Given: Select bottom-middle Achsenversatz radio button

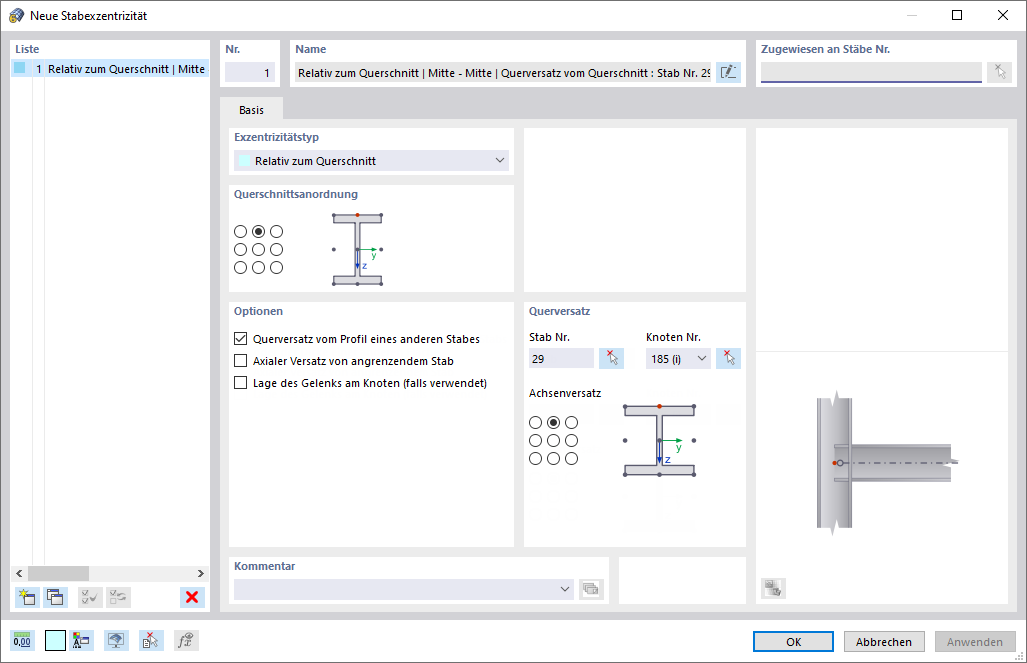Looking at the screenshot, I should [x=553, y=459].
